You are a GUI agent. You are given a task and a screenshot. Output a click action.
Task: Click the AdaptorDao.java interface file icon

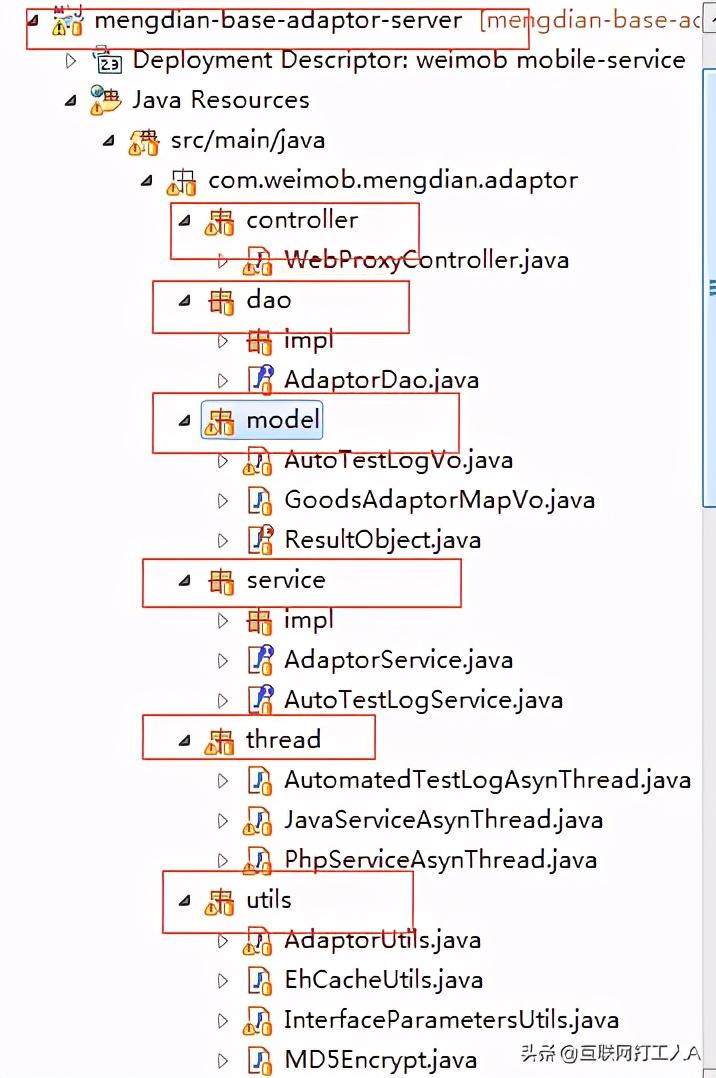pos(259,379)
